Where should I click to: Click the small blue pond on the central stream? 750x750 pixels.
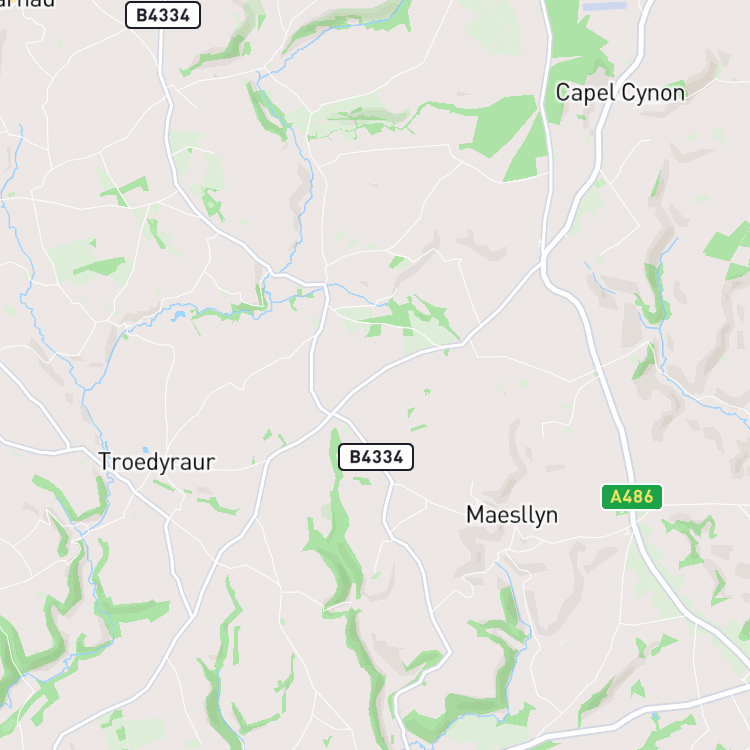[x=178, y=316]
